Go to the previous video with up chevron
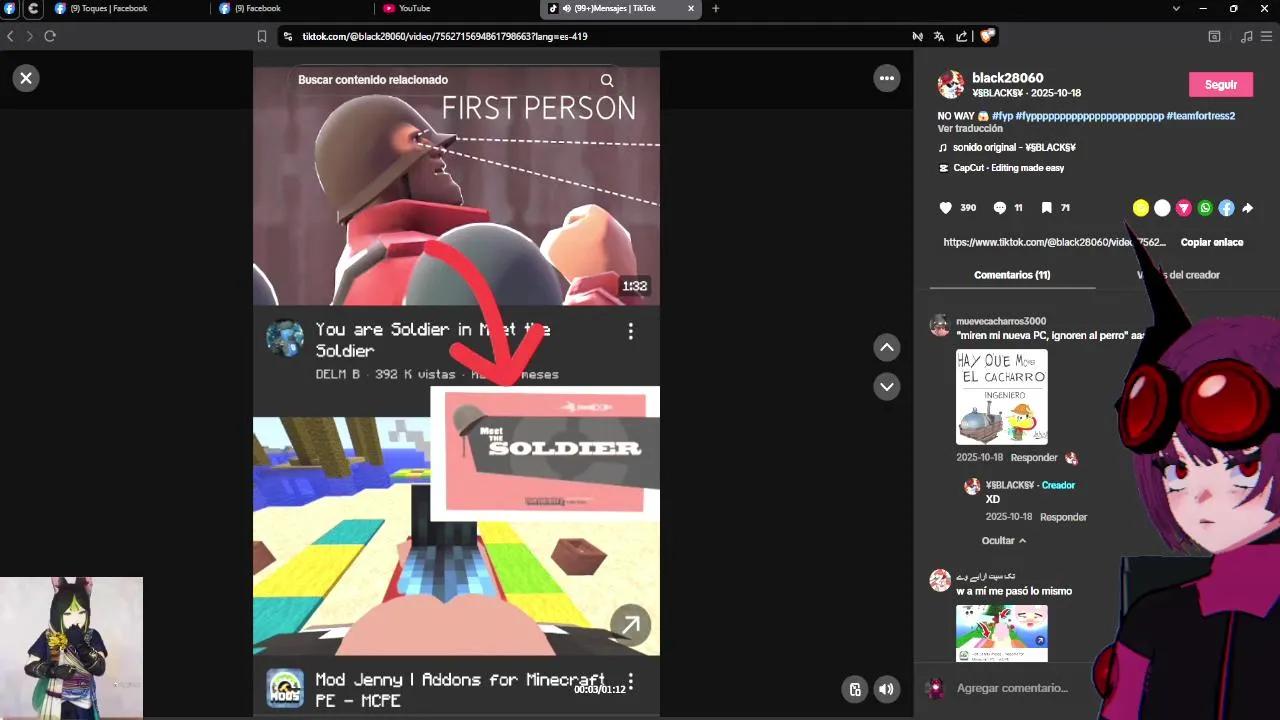Viewport: 1280px width, 720px height. pos(887,347)
